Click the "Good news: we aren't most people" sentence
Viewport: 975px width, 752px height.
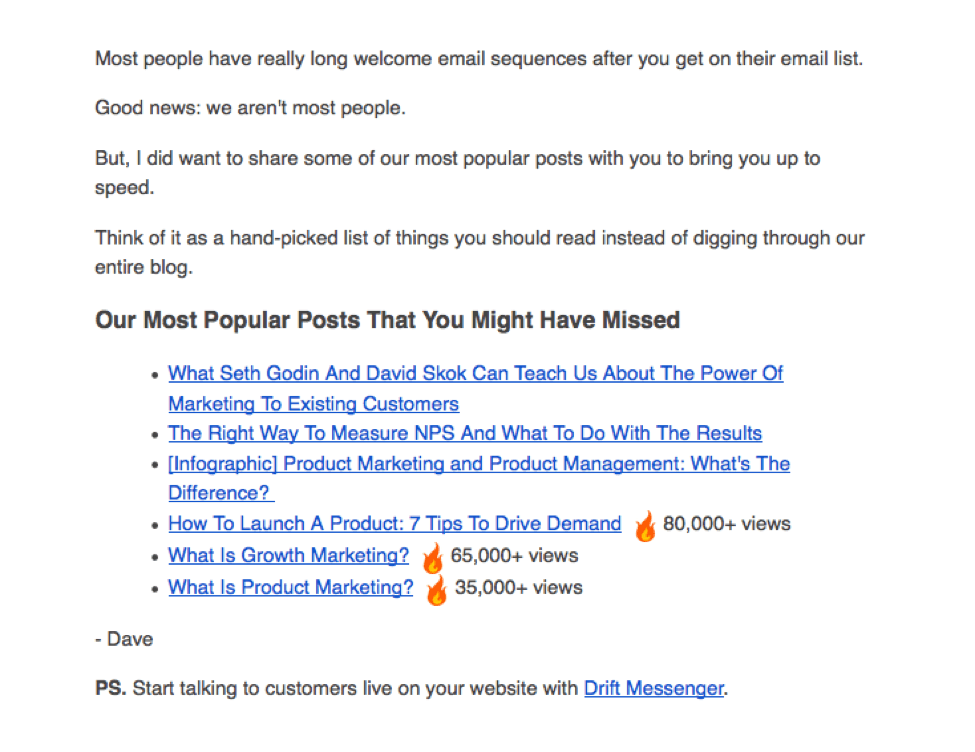click(250, 108)
